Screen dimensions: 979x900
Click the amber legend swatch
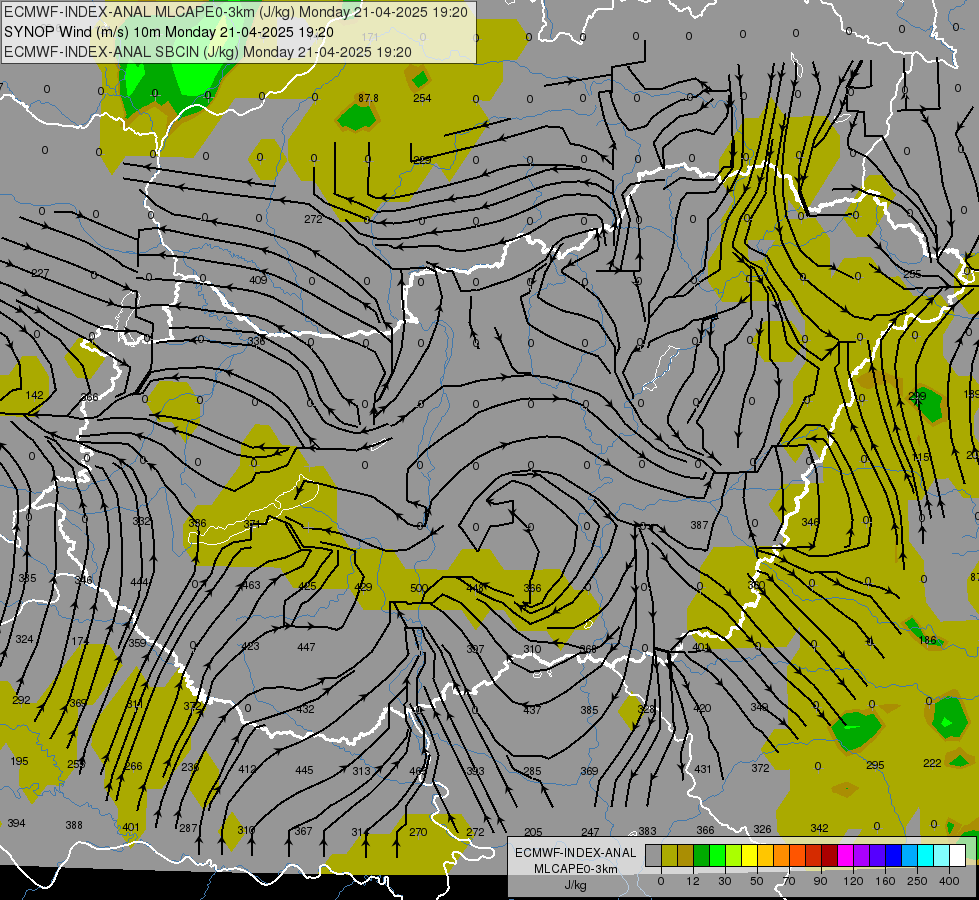765,855
